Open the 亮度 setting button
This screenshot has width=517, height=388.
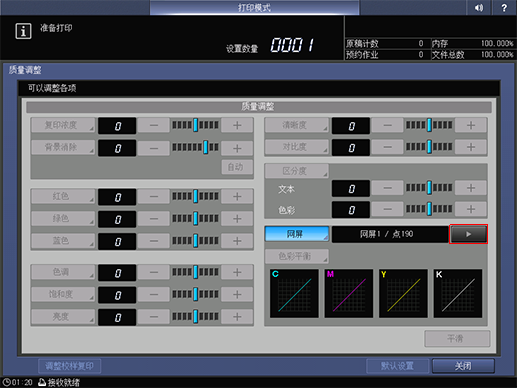(63, 316)
